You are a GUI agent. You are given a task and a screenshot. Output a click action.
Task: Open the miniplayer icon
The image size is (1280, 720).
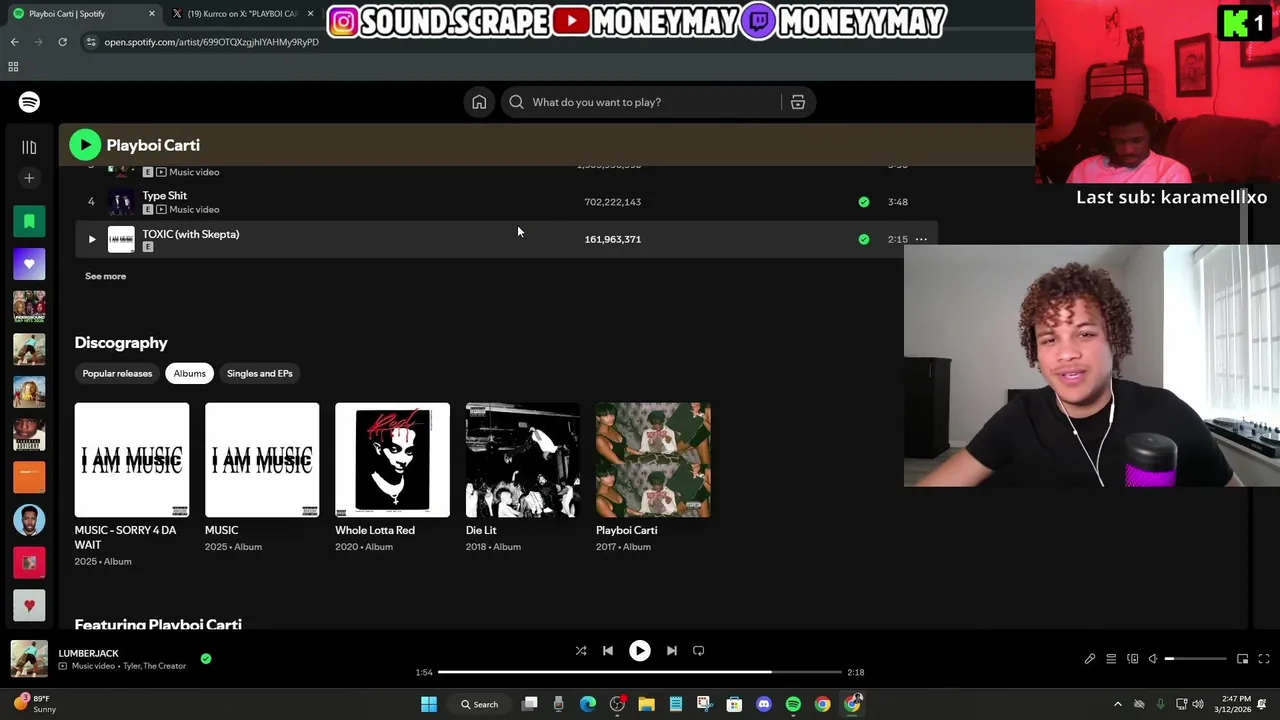tap(1243, 659)
